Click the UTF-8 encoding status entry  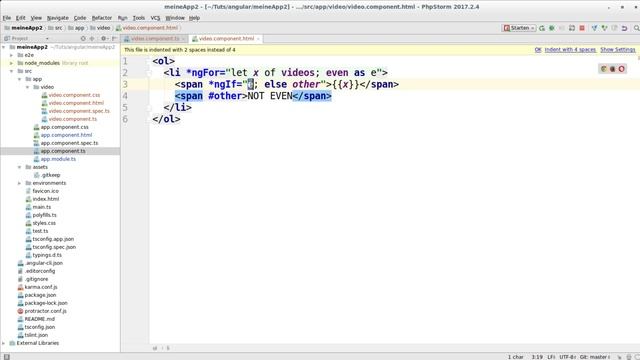[x=567, y=357]
